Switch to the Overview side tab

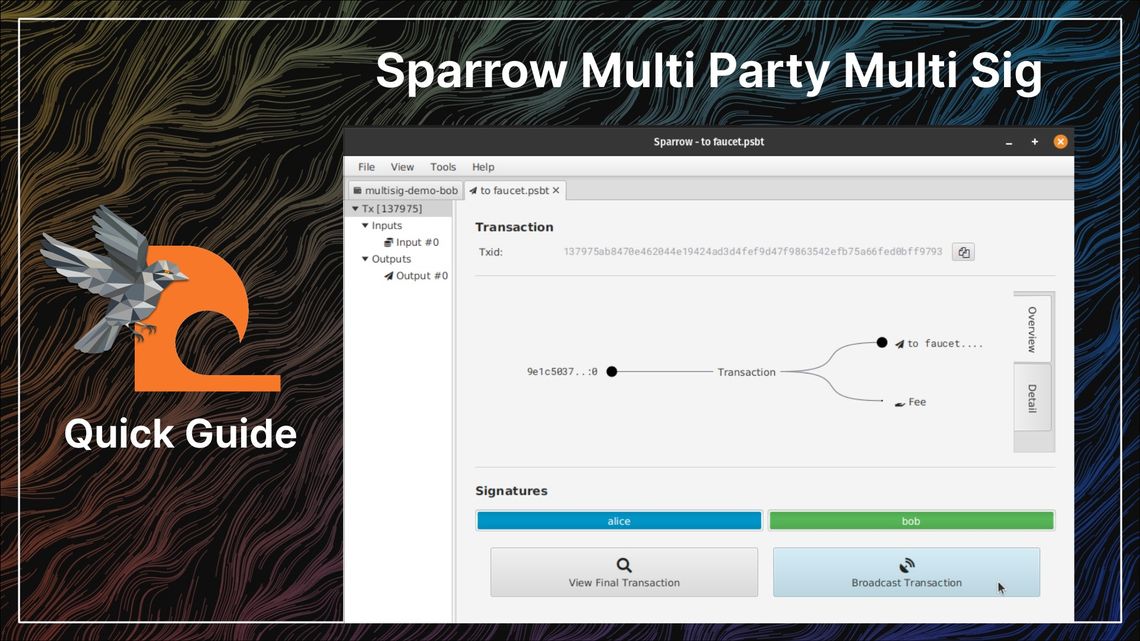pos(1032,329)
